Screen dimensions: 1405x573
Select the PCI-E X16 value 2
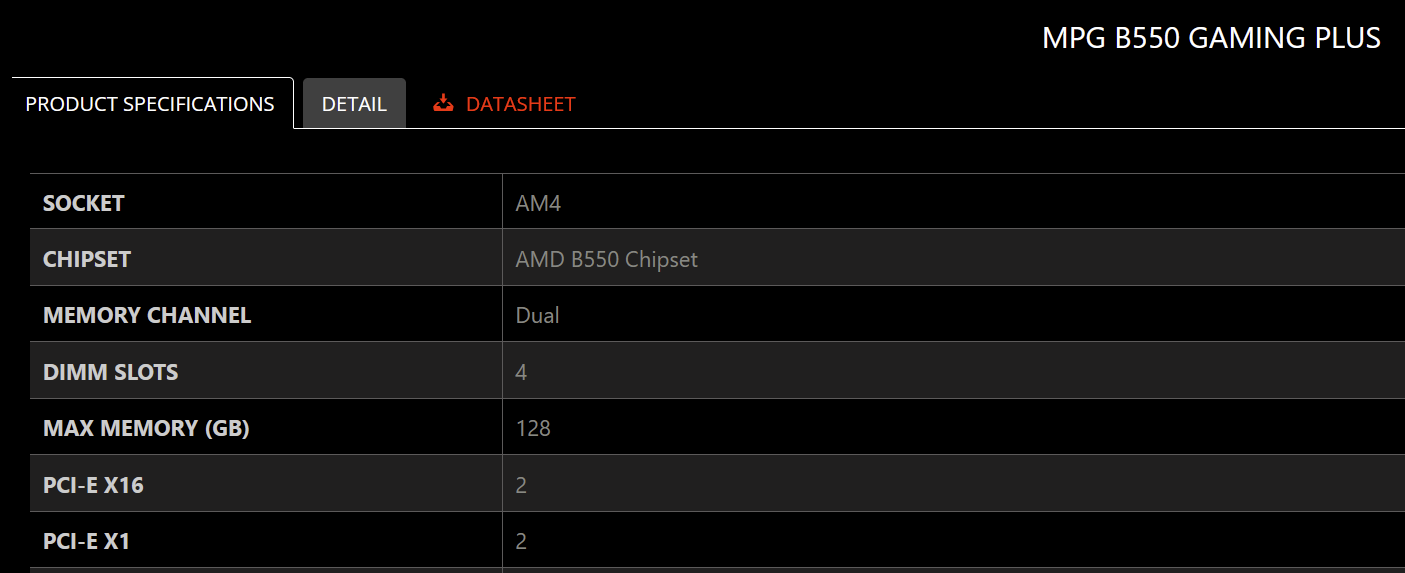(521, 485)
